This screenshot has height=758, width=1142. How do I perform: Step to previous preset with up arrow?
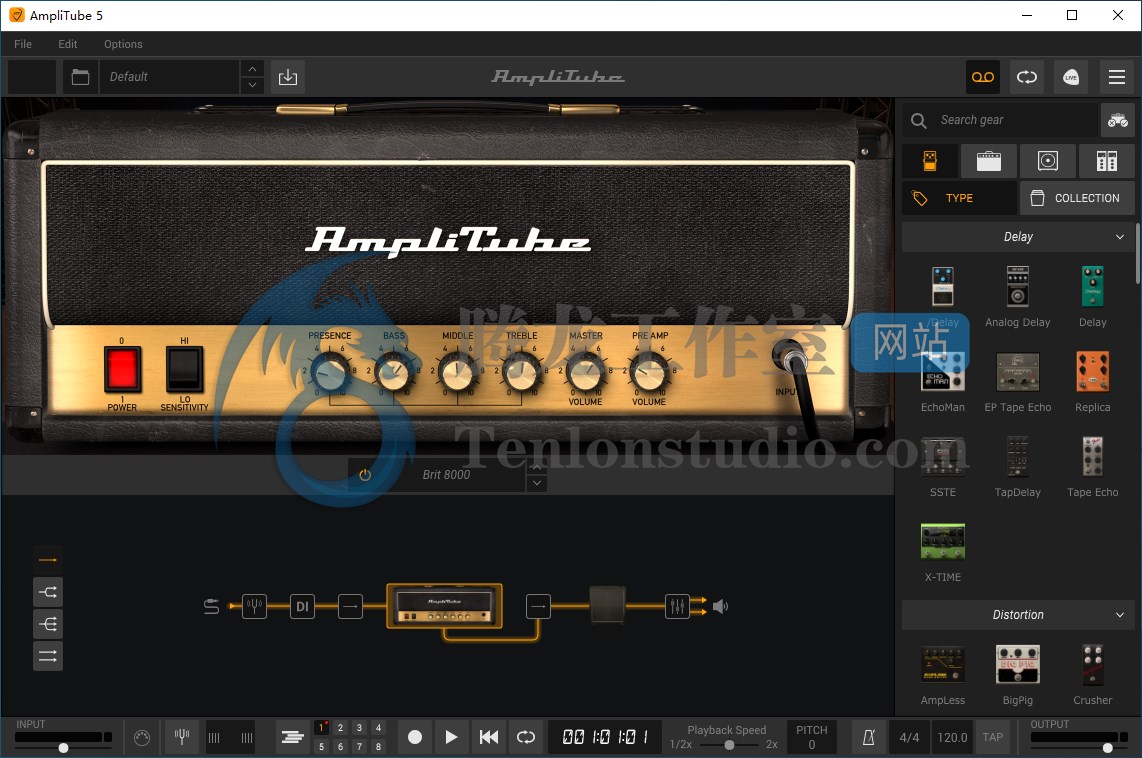coord(252,69)
